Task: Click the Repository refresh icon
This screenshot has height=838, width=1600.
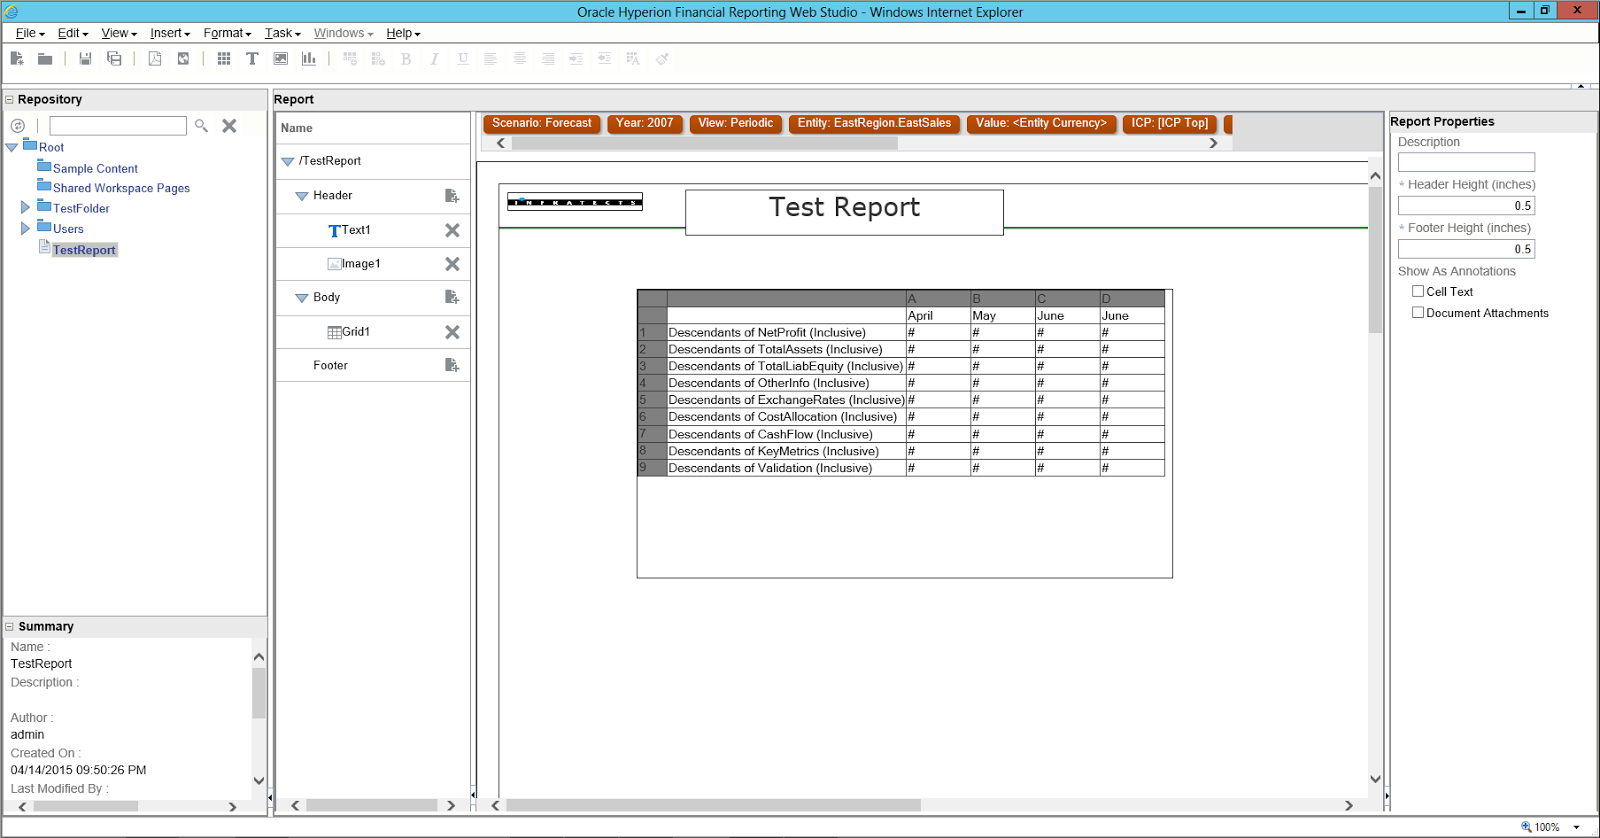Action: pyautogui.click(x=18, y=126)
